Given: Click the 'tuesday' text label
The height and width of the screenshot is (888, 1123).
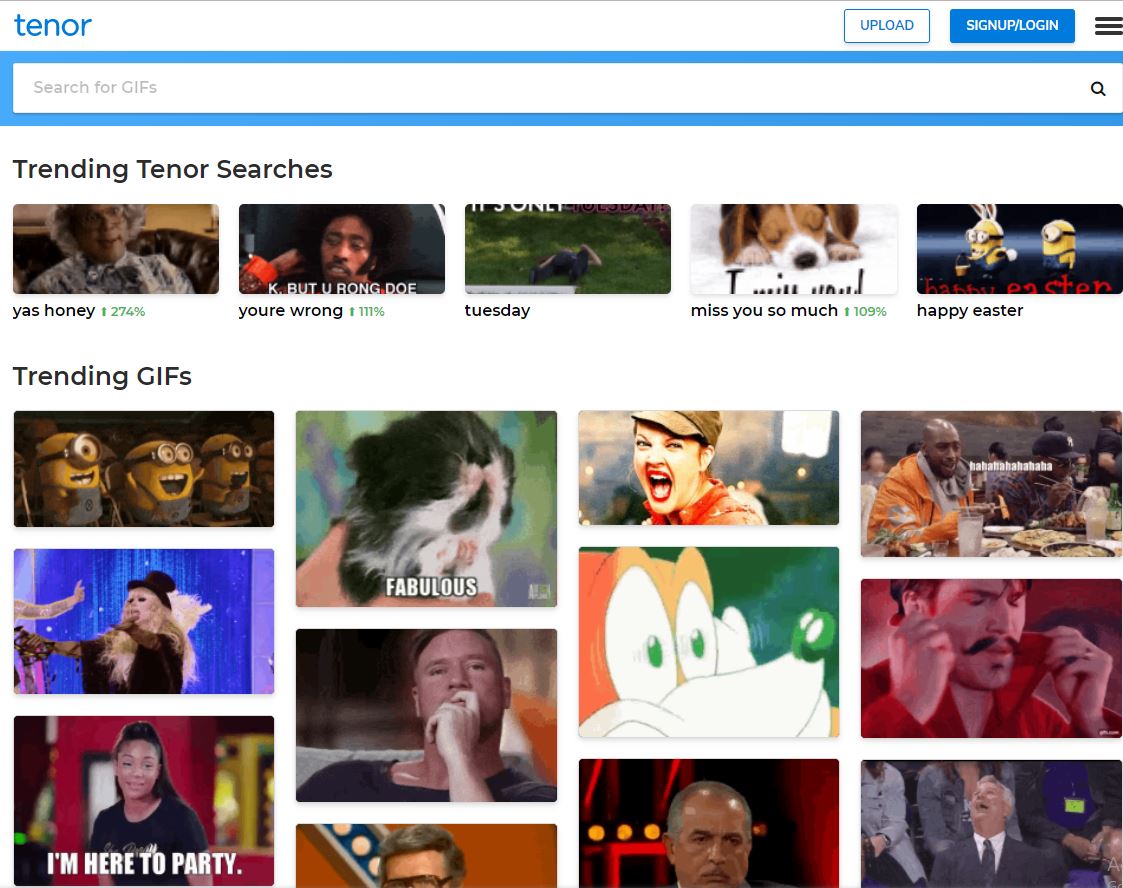Looking at the screenshot, I should (x=497, y=311).
